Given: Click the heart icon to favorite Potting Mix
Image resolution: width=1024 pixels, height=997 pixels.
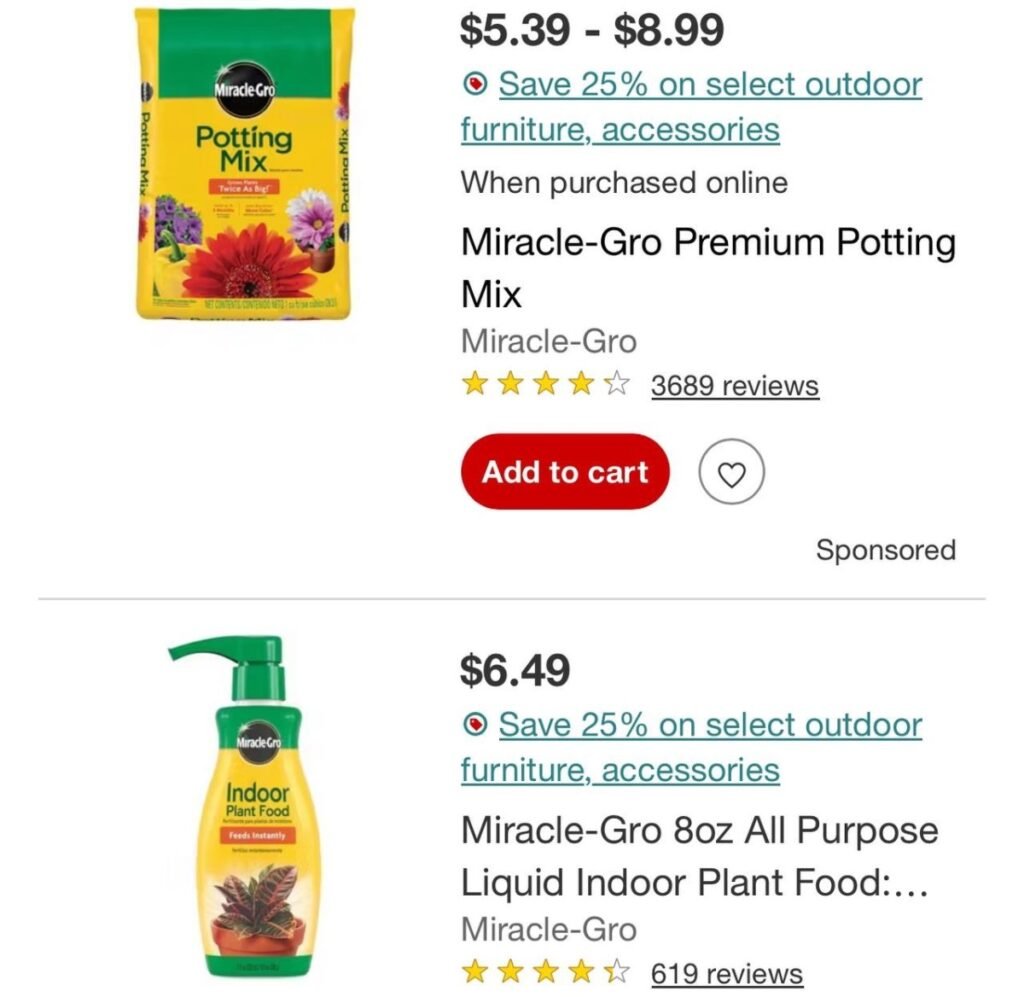Looking at the screenshot, I should (732, 472).
